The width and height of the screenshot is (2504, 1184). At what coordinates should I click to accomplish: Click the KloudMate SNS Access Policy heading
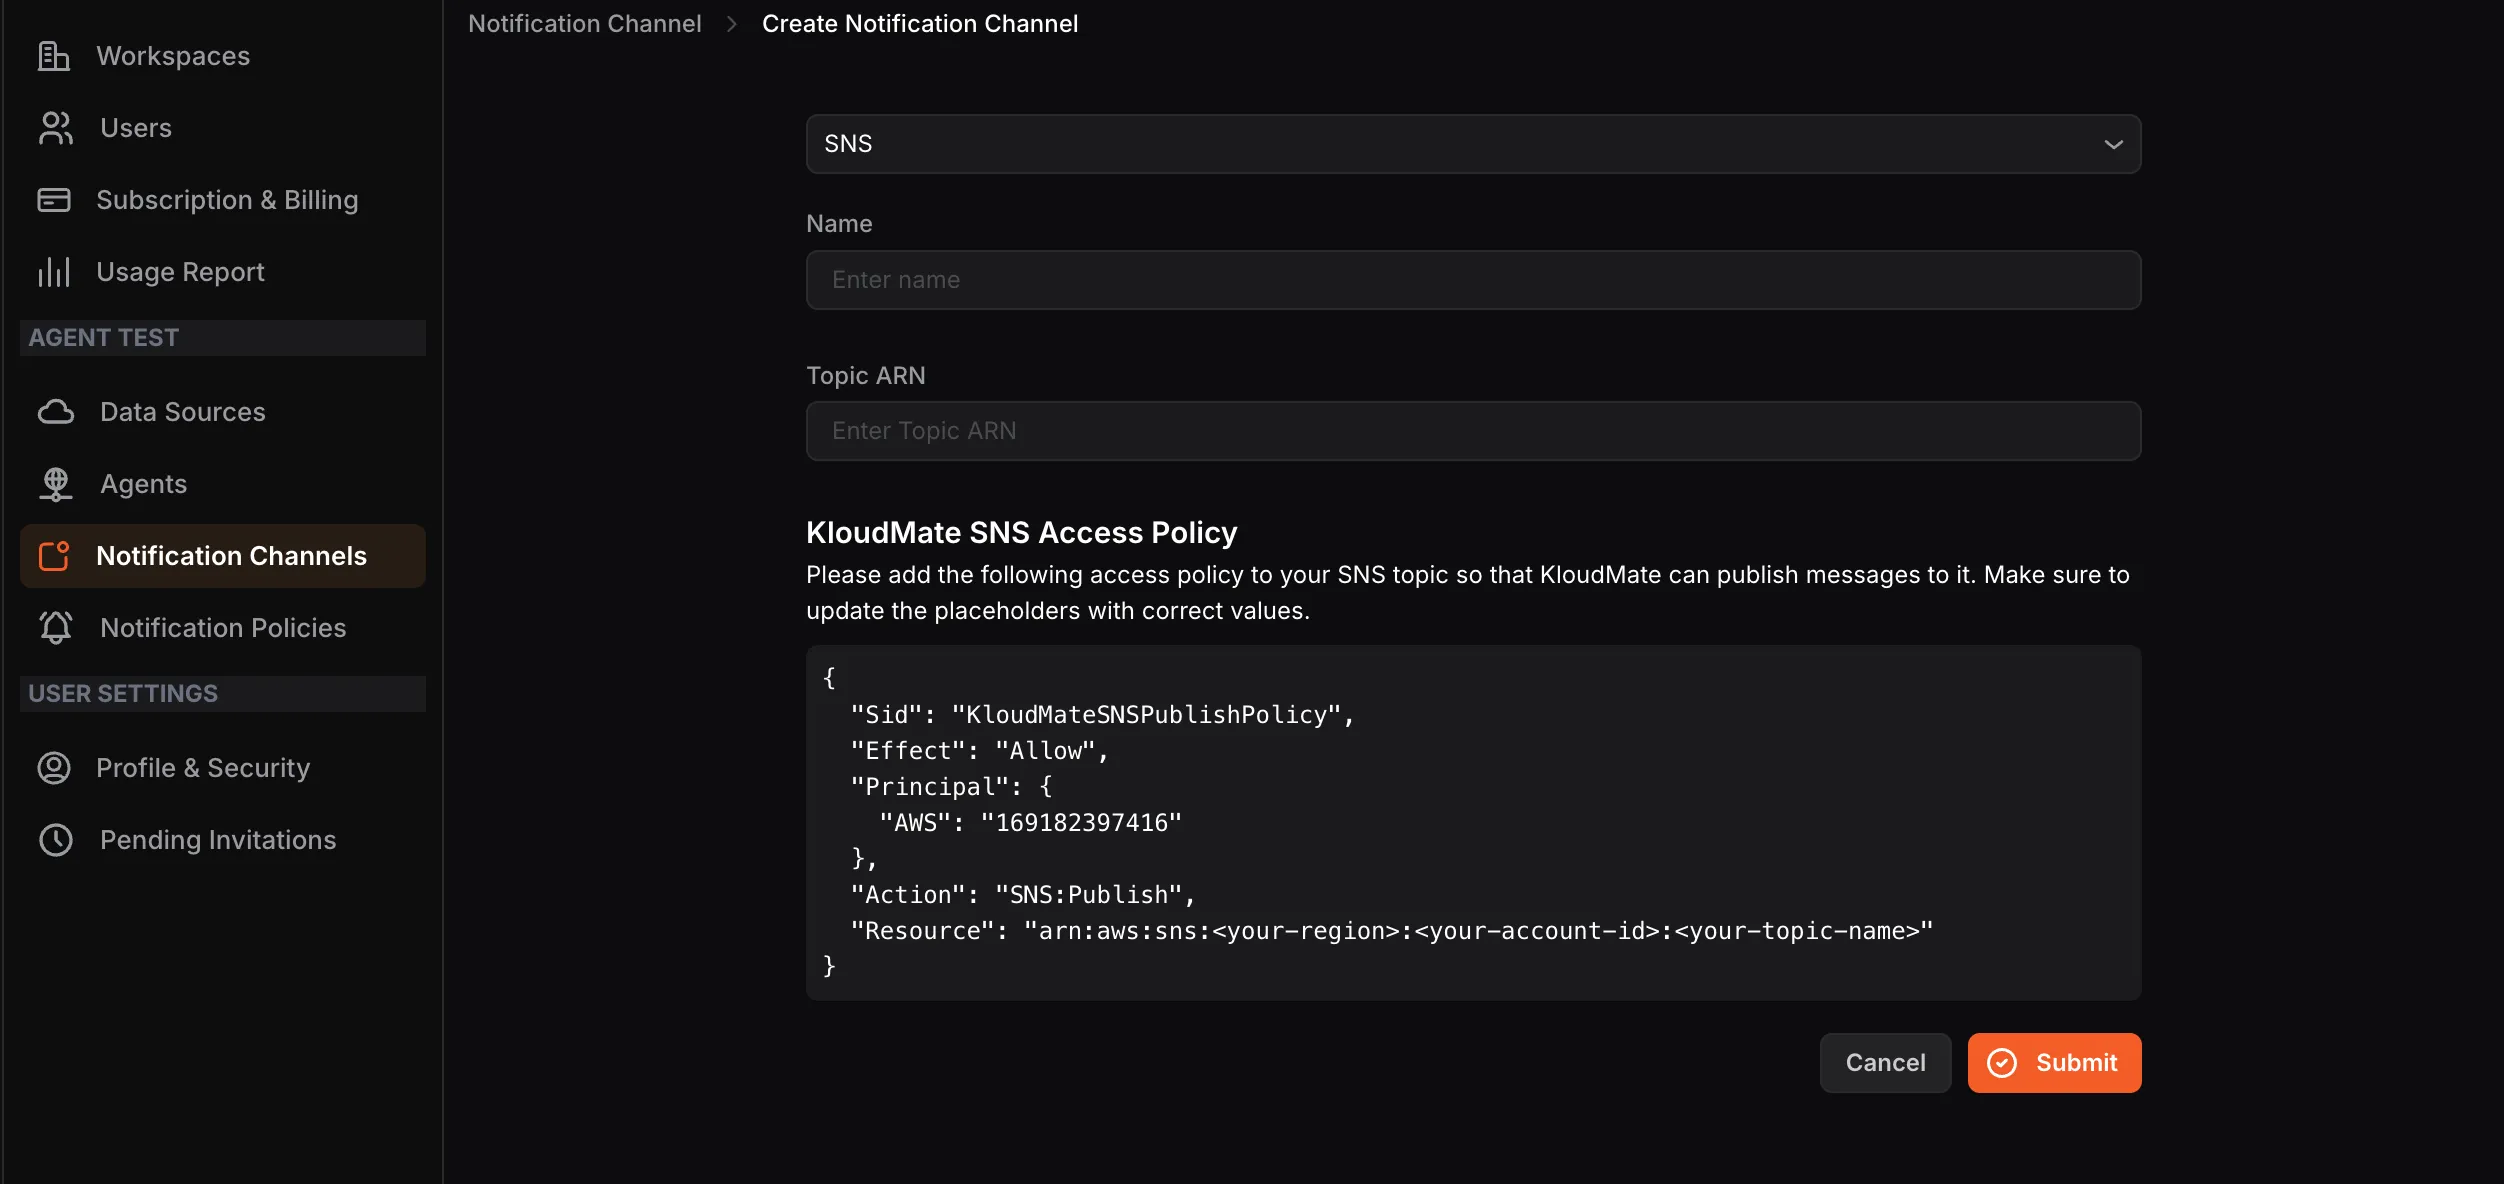1022,533
